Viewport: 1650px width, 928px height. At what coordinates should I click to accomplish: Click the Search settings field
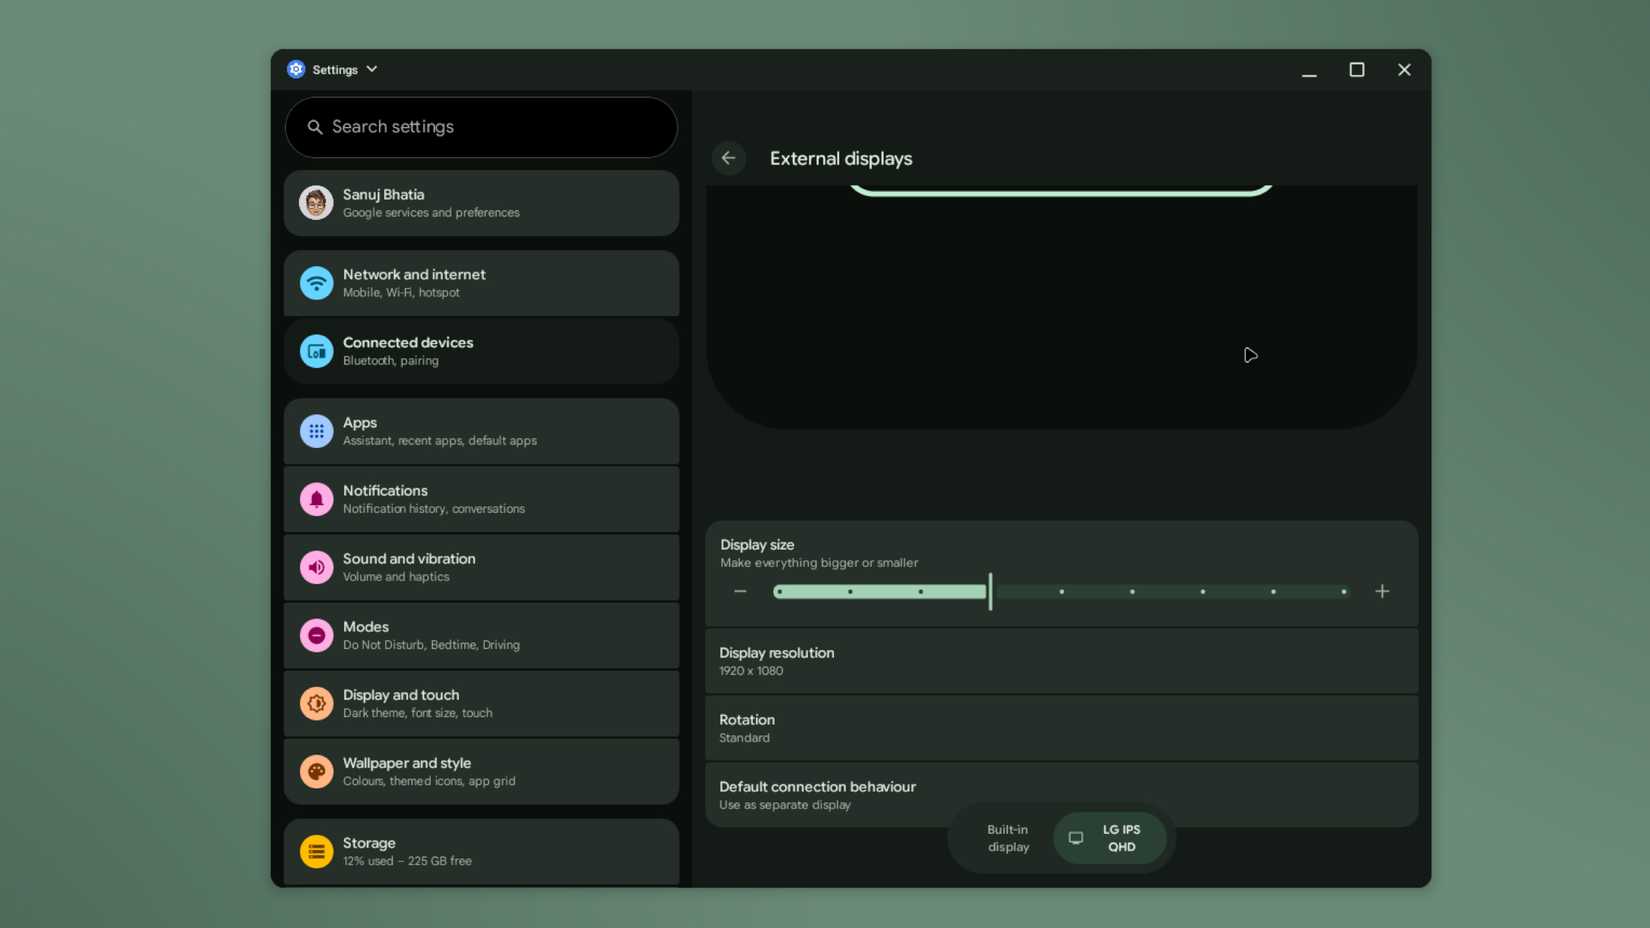480,127
